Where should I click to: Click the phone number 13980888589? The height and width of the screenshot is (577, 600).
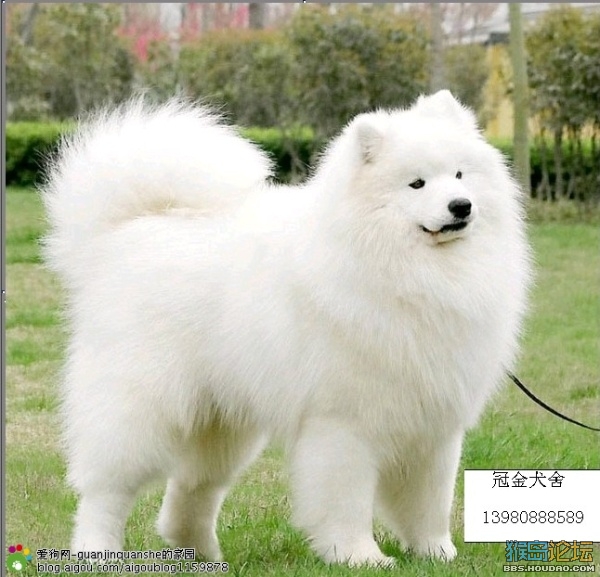pyautogui.click(x=533, y=517)
